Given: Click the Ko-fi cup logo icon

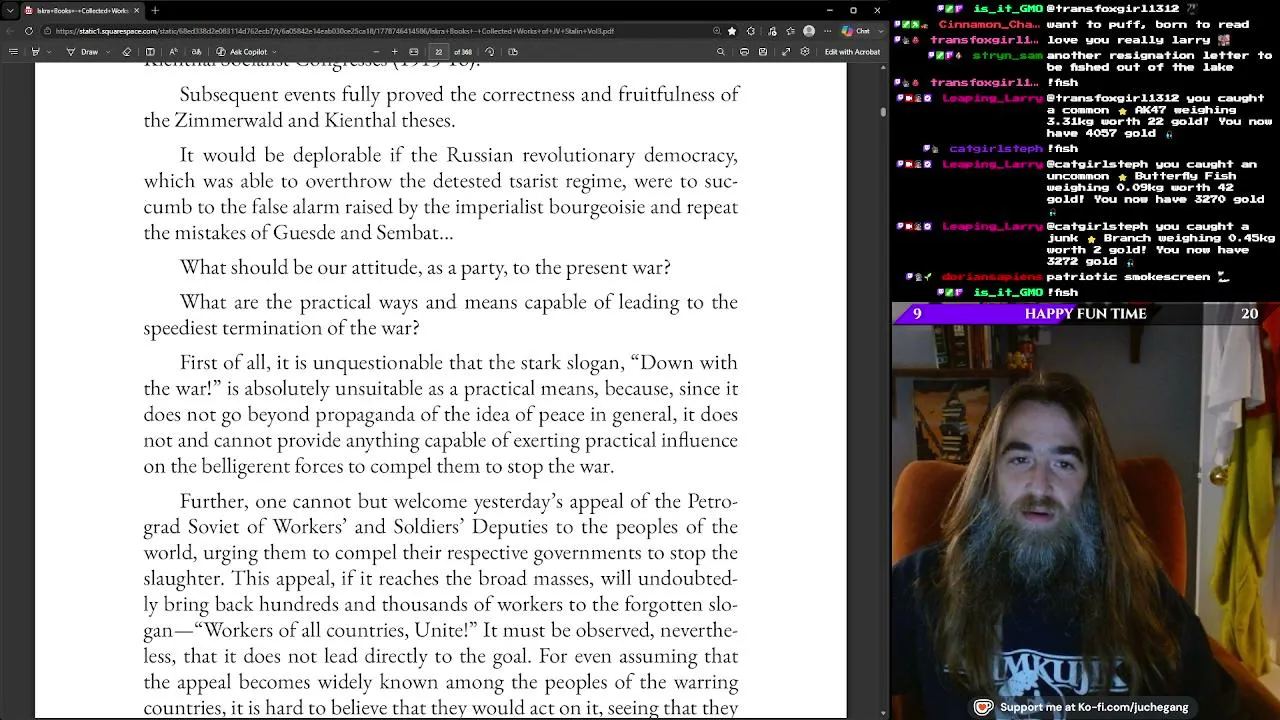Looking at the screenshot, I should pos(983,707).
